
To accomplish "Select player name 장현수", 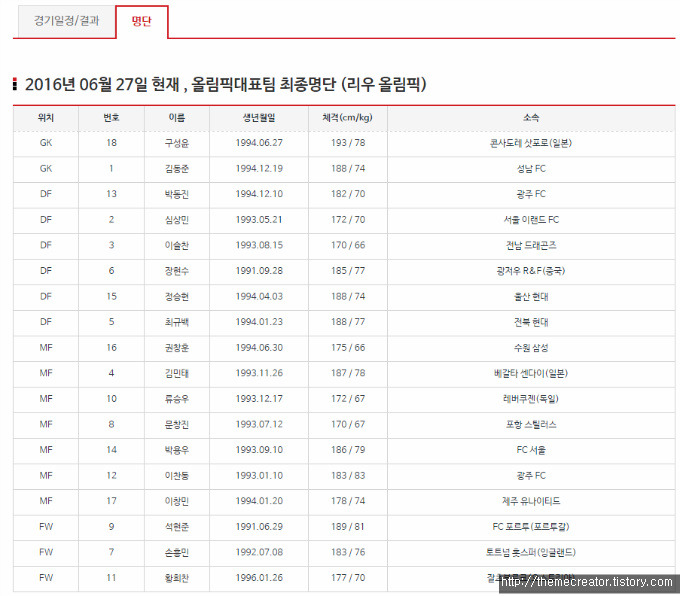I will [177, 271].
